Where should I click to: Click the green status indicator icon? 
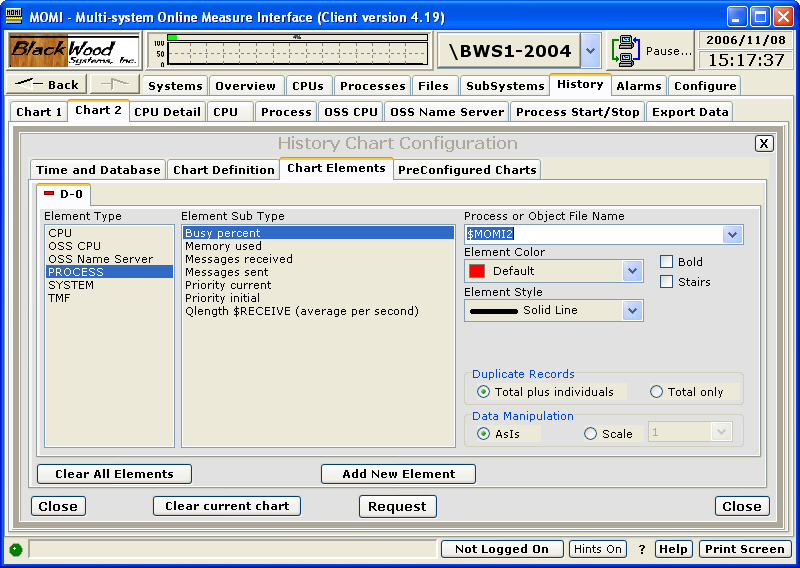(16, 550)
